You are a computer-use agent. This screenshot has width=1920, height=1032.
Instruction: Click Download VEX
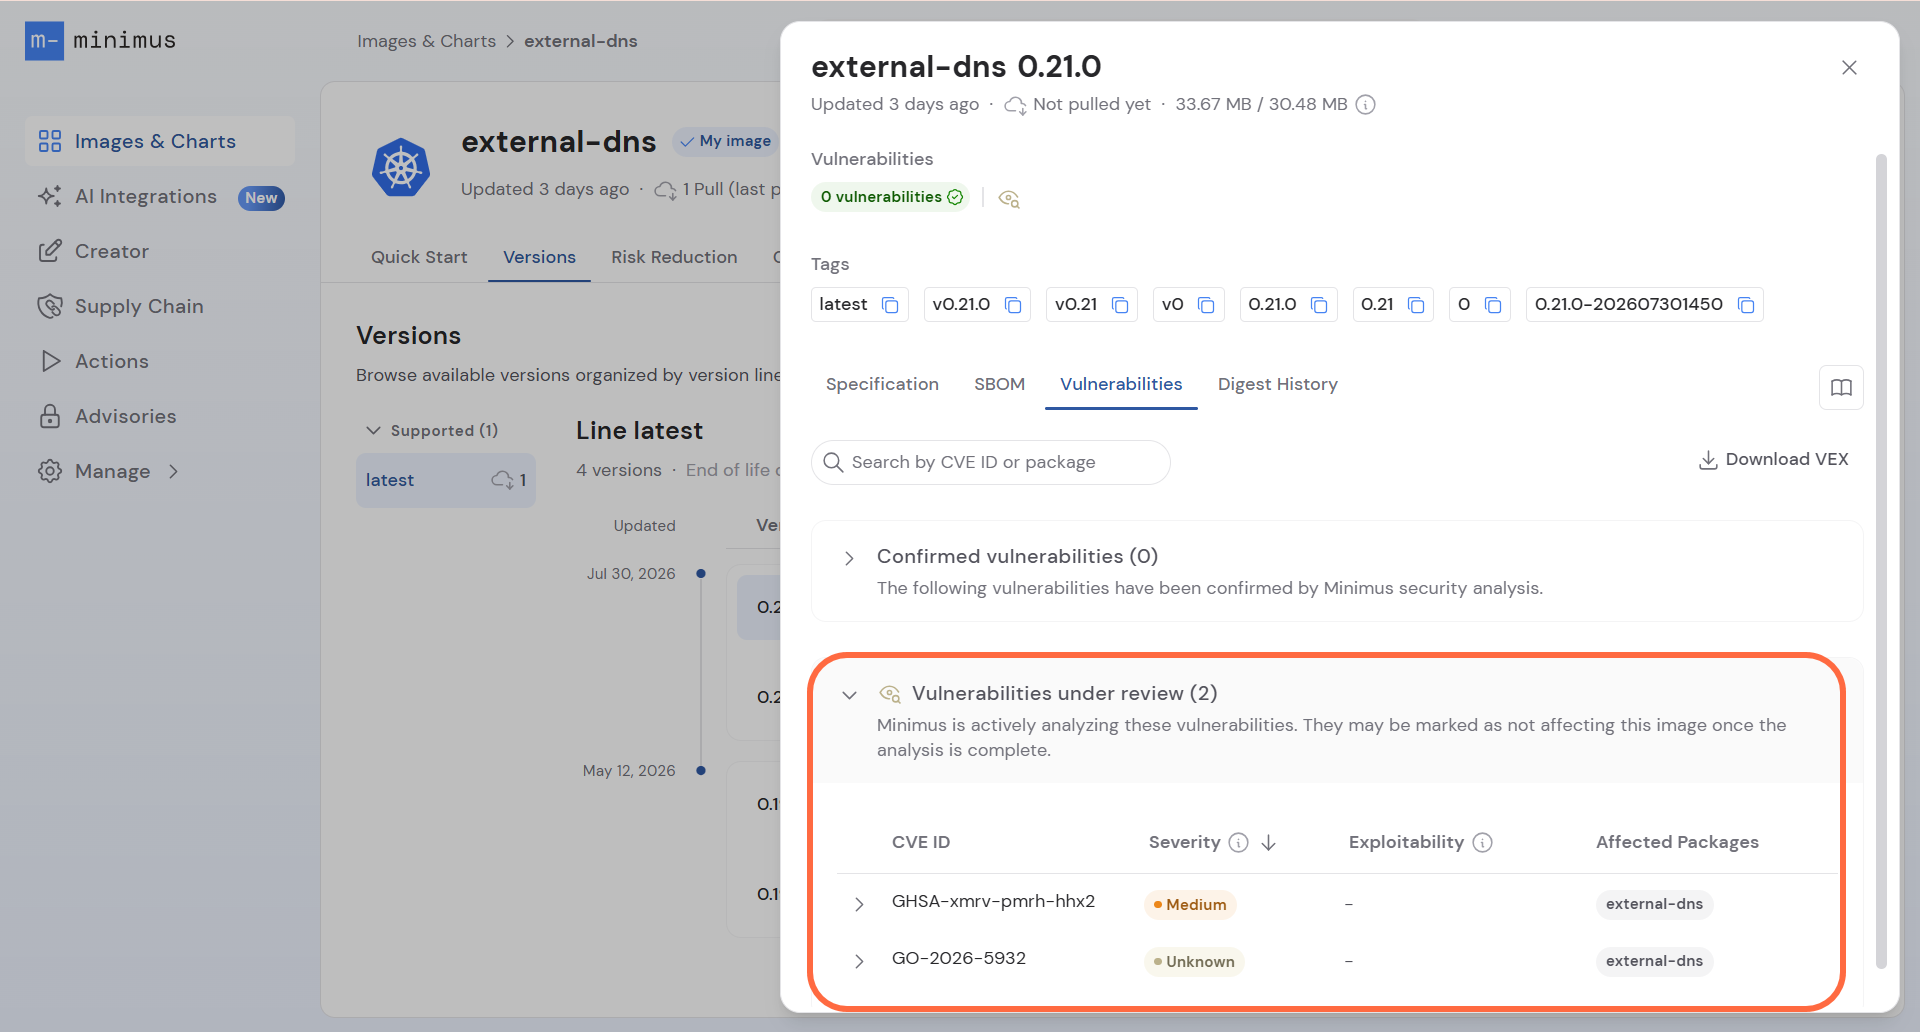tap(1773, 459)
